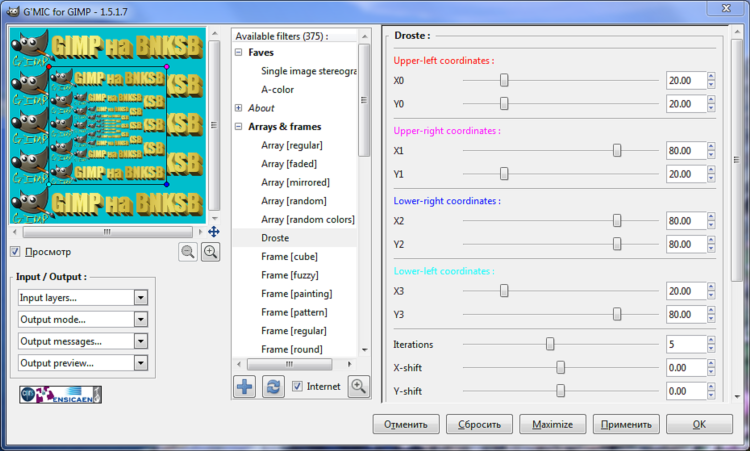The width and height of the screenshot is (750, 451).
Task: Click the preview move cross icon
Action: coord(213,232)
